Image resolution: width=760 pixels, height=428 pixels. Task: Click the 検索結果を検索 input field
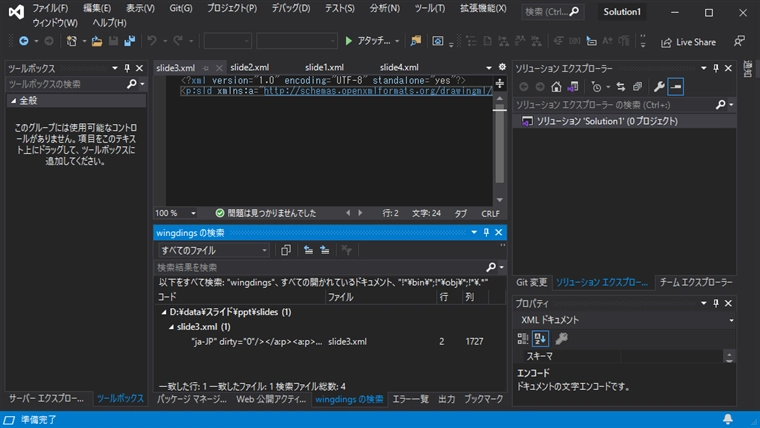click(320, 268)
